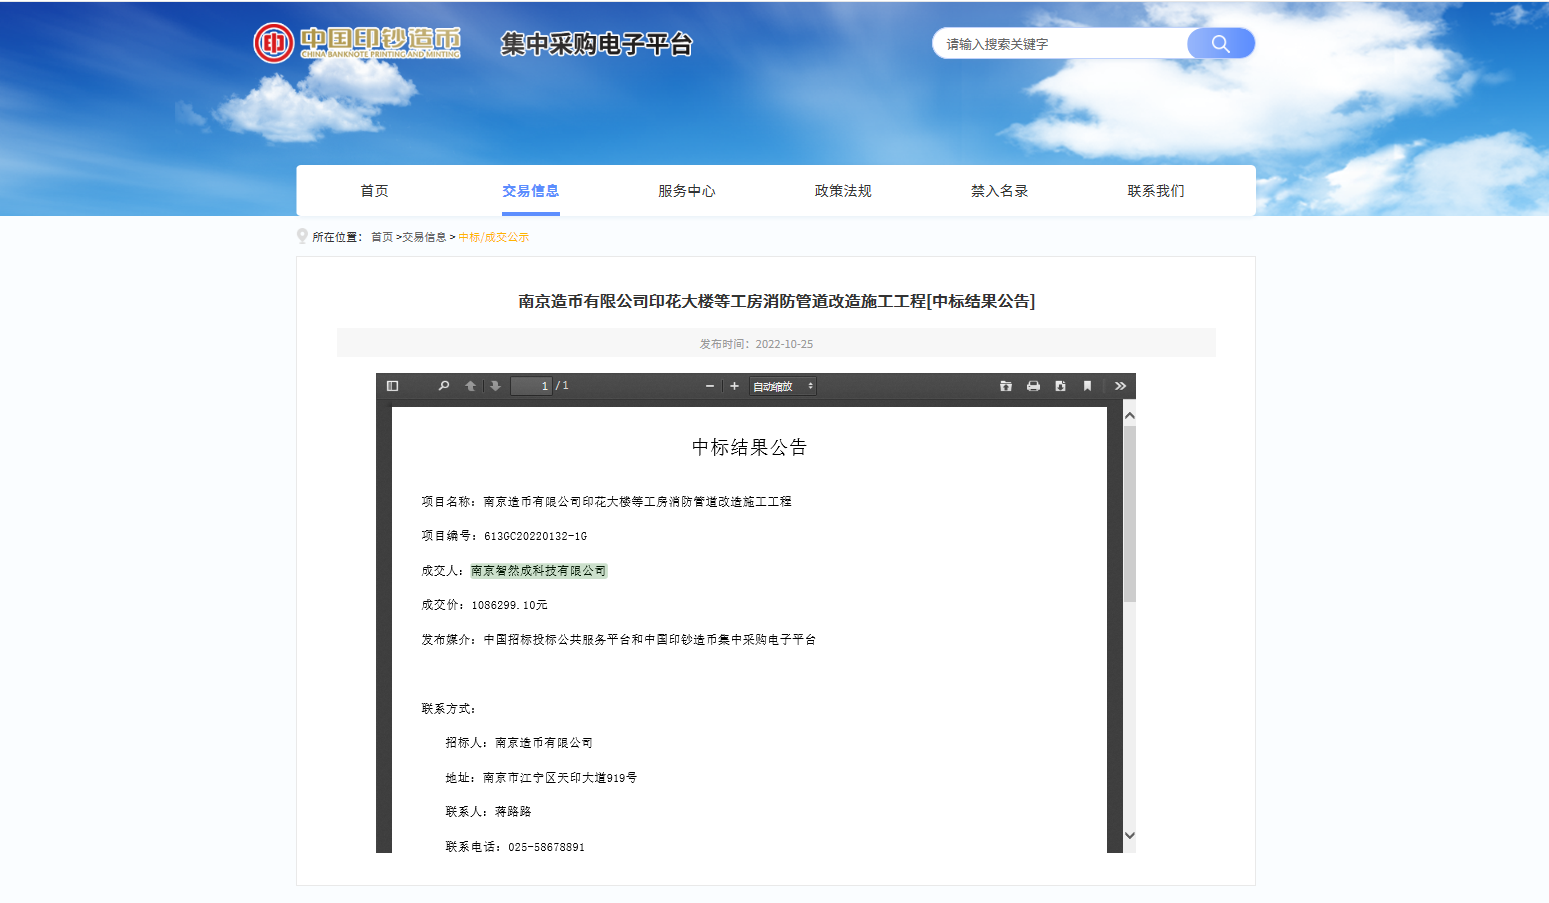Image resolution: width=1549 pixels, height=903 pixels.
Task: Toggle the PDF sidebar panel
Action: click(x=392, y=385)
